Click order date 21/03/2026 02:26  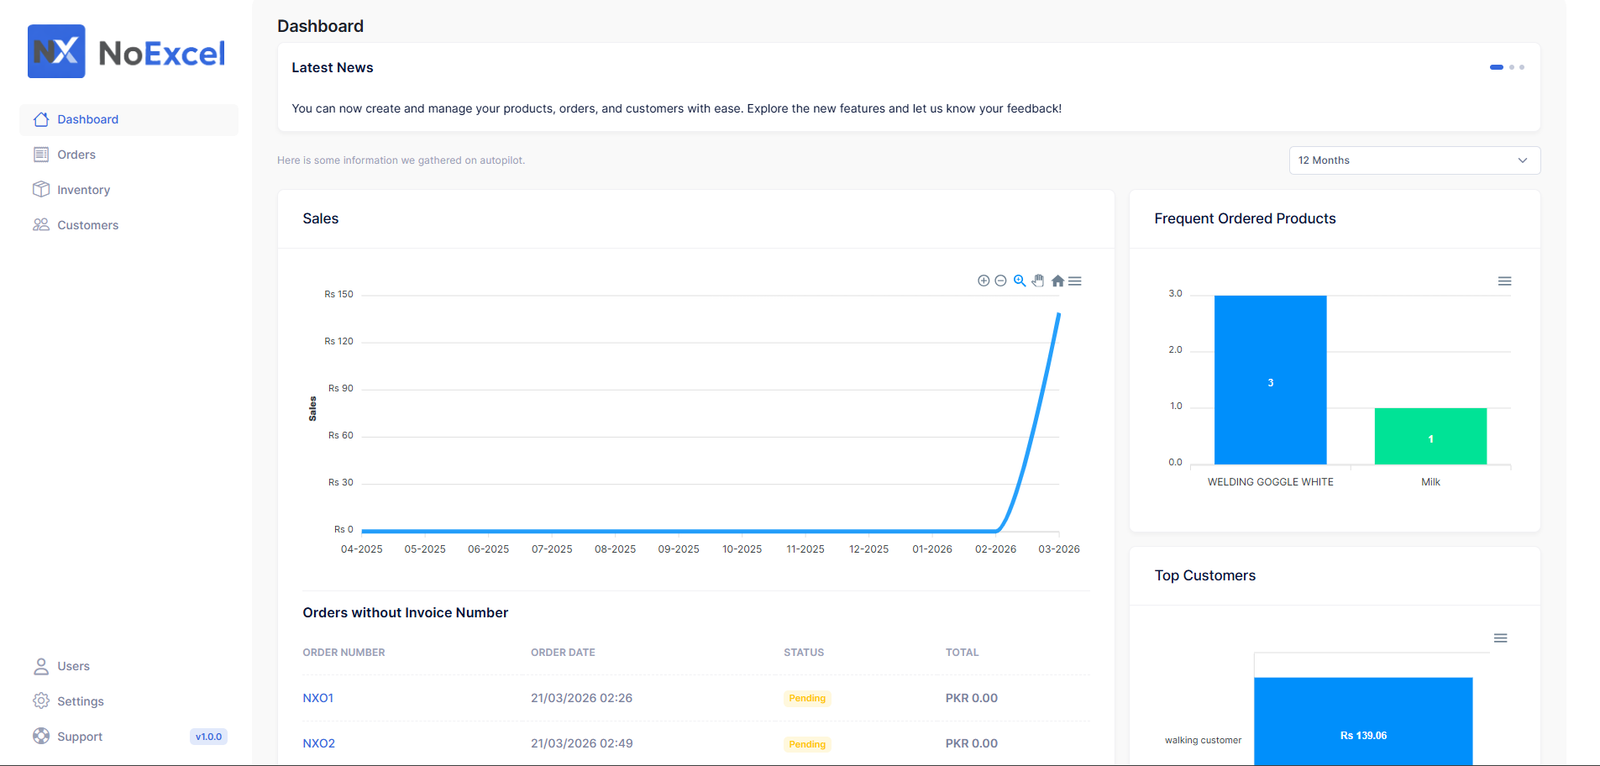click(581, 698)
